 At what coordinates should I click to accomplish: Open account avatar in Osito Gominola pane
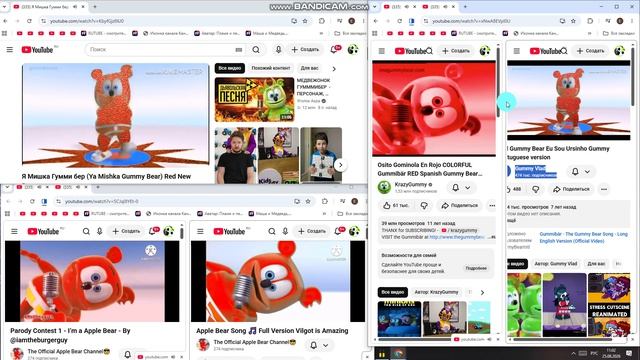click(x=484, y=51)
